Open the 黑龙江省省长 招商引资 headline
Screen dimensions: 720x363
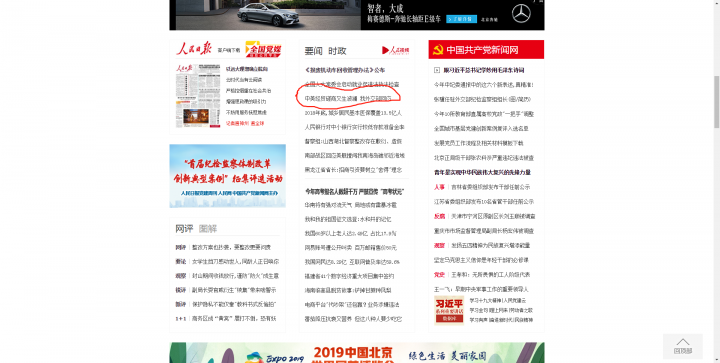(x=353, y=170)
